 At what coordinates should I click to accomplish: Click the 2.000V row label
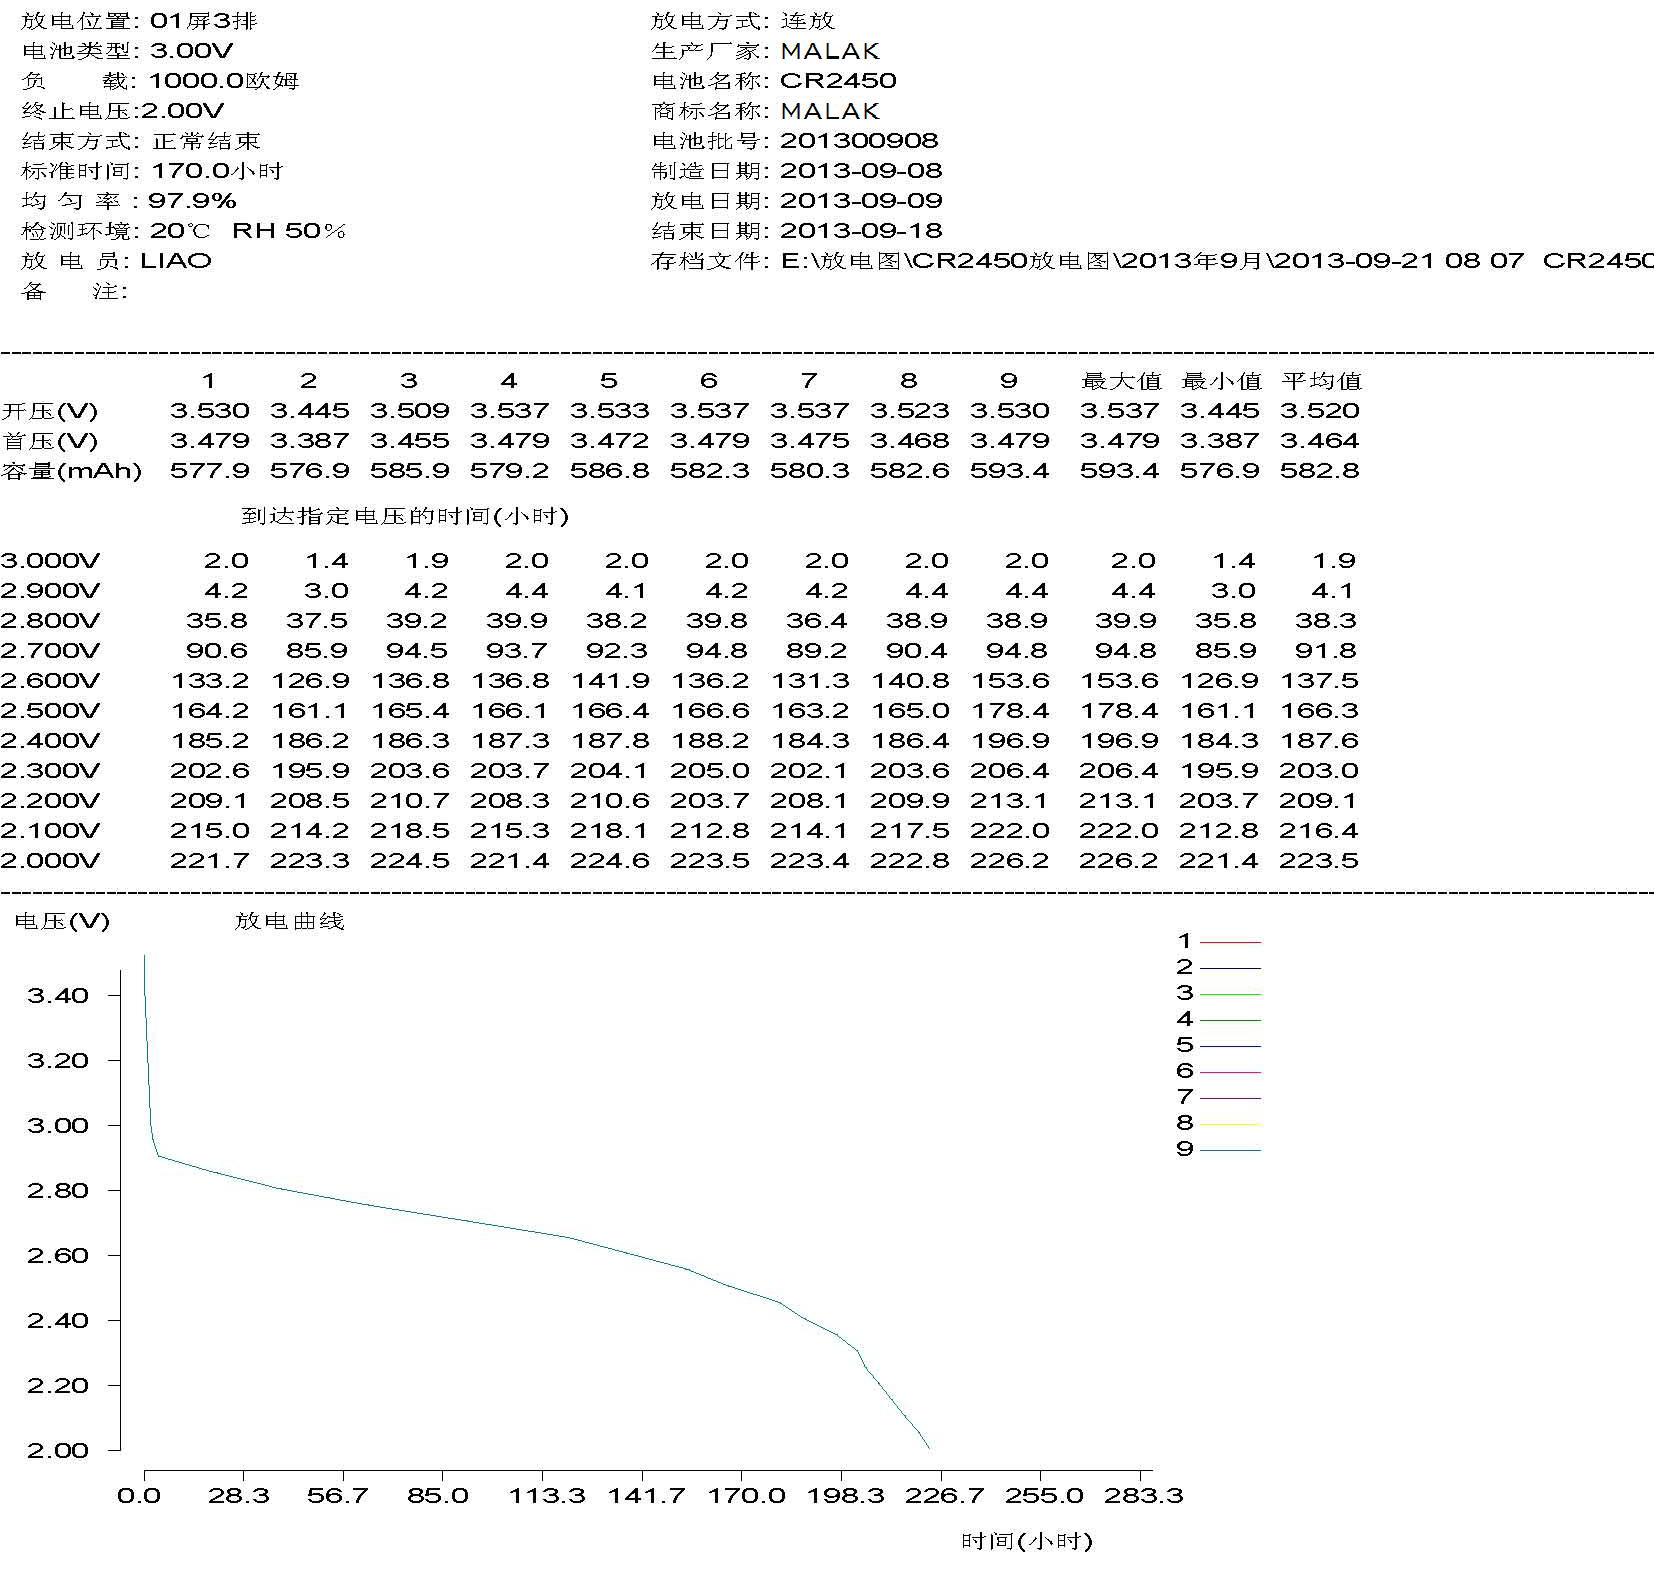click(50, 861)
